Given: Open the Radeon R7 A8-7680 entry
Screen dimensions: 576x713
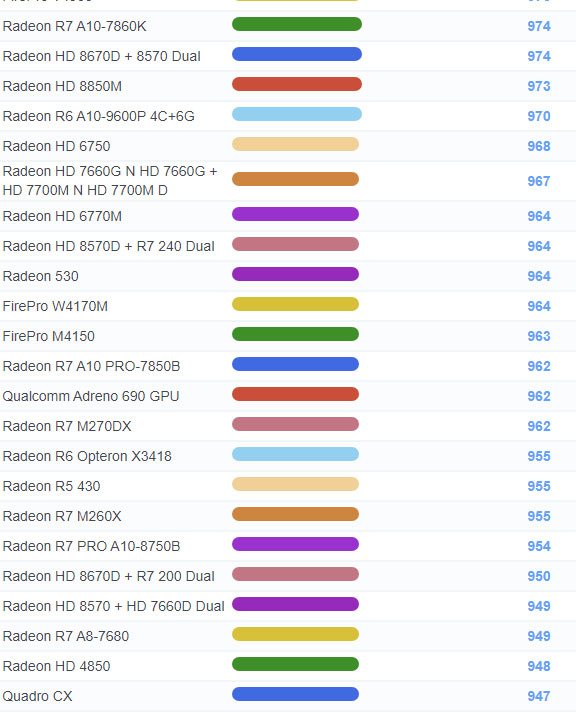Looking at the screenshot, I should point(66,637).
